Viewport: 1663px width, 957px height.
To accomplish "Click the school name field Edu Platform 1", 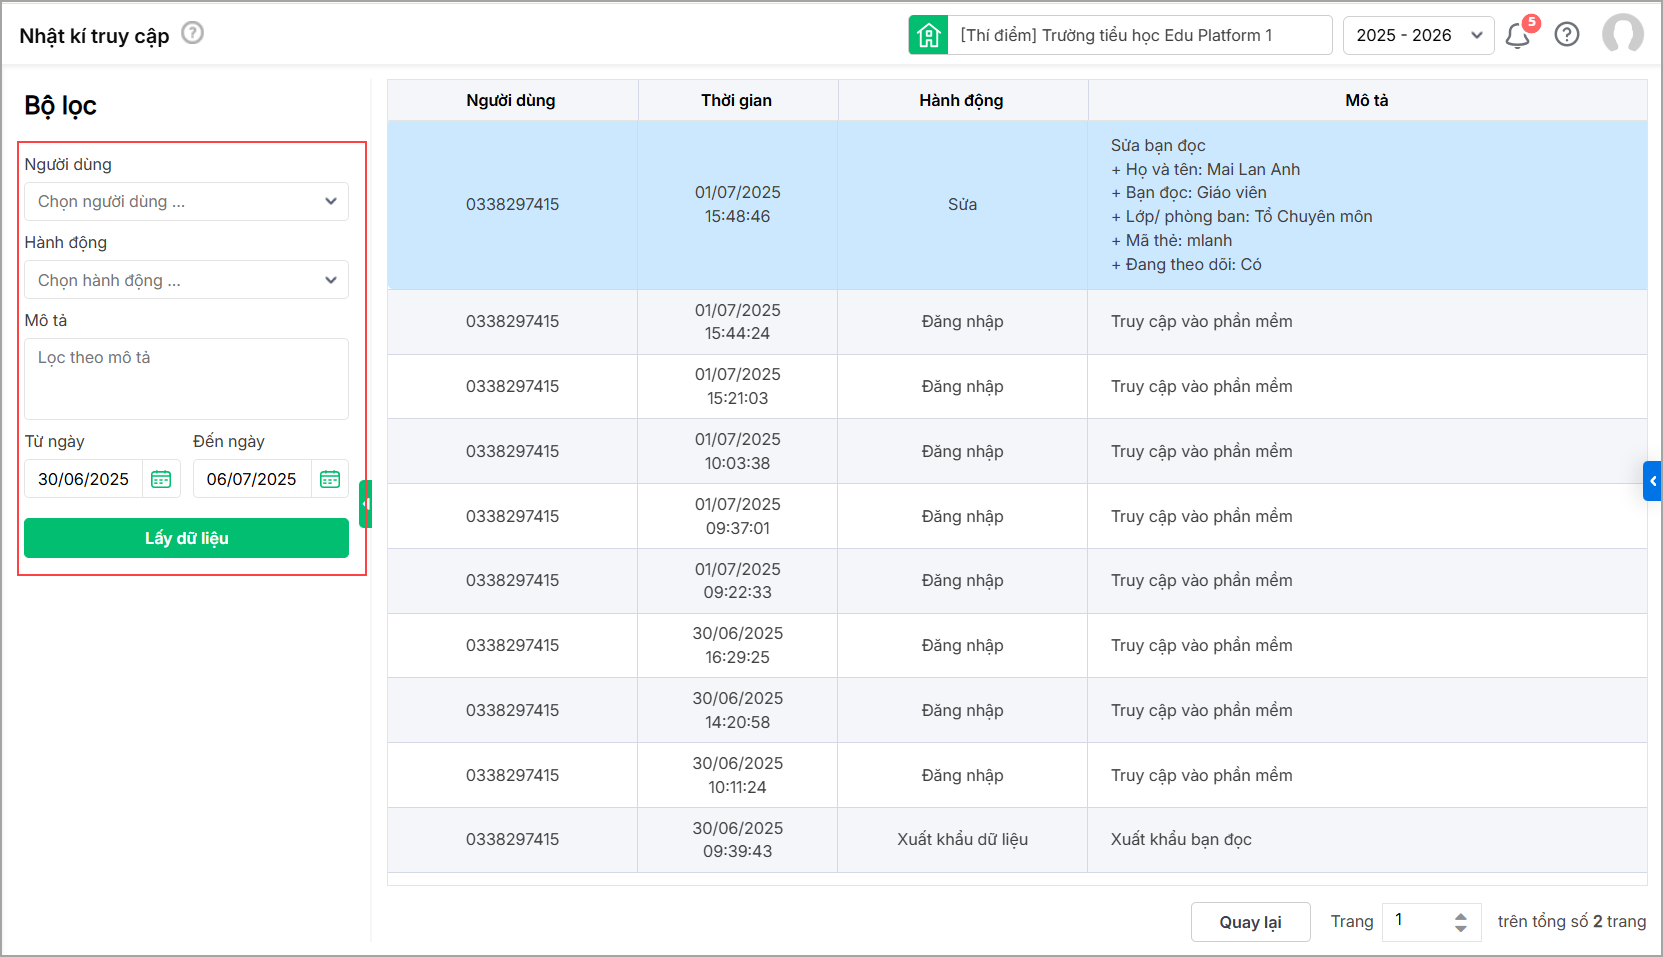I will [x=1138, y=35].
